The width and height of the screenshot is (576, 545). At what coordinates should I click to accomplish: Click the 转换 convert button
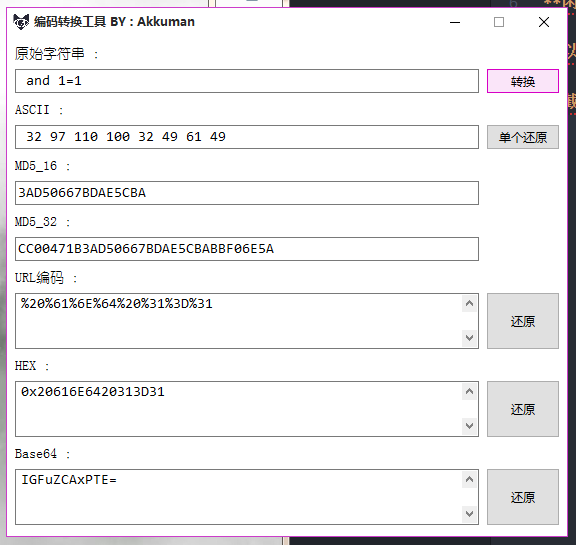point(523,81)
